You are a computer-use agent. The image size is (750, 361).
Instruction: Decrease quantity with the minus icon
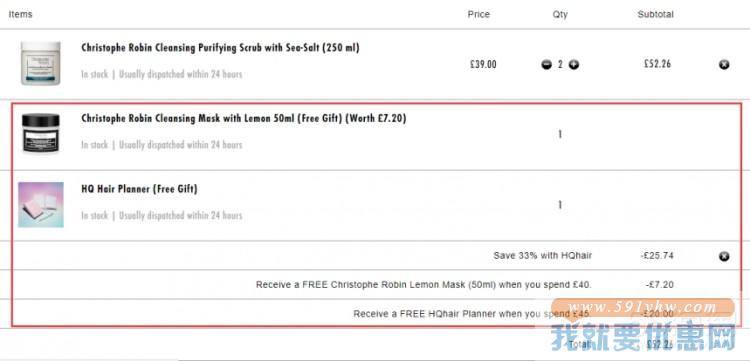(547, 65)
